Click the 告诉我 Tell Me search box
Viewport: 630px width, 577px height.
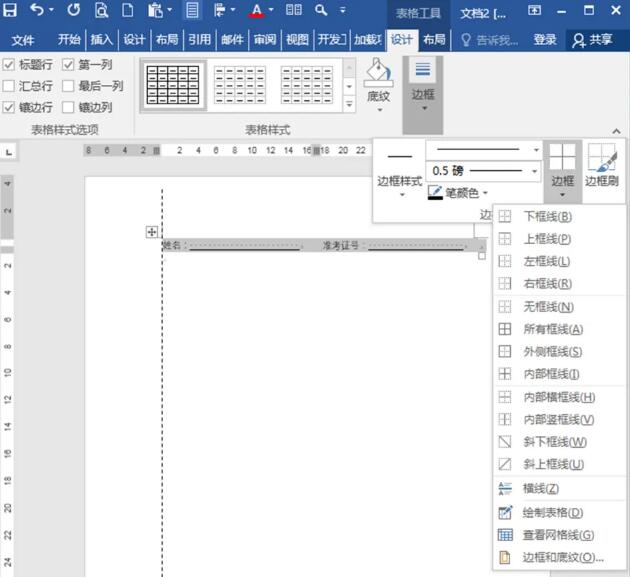(489, 40)
